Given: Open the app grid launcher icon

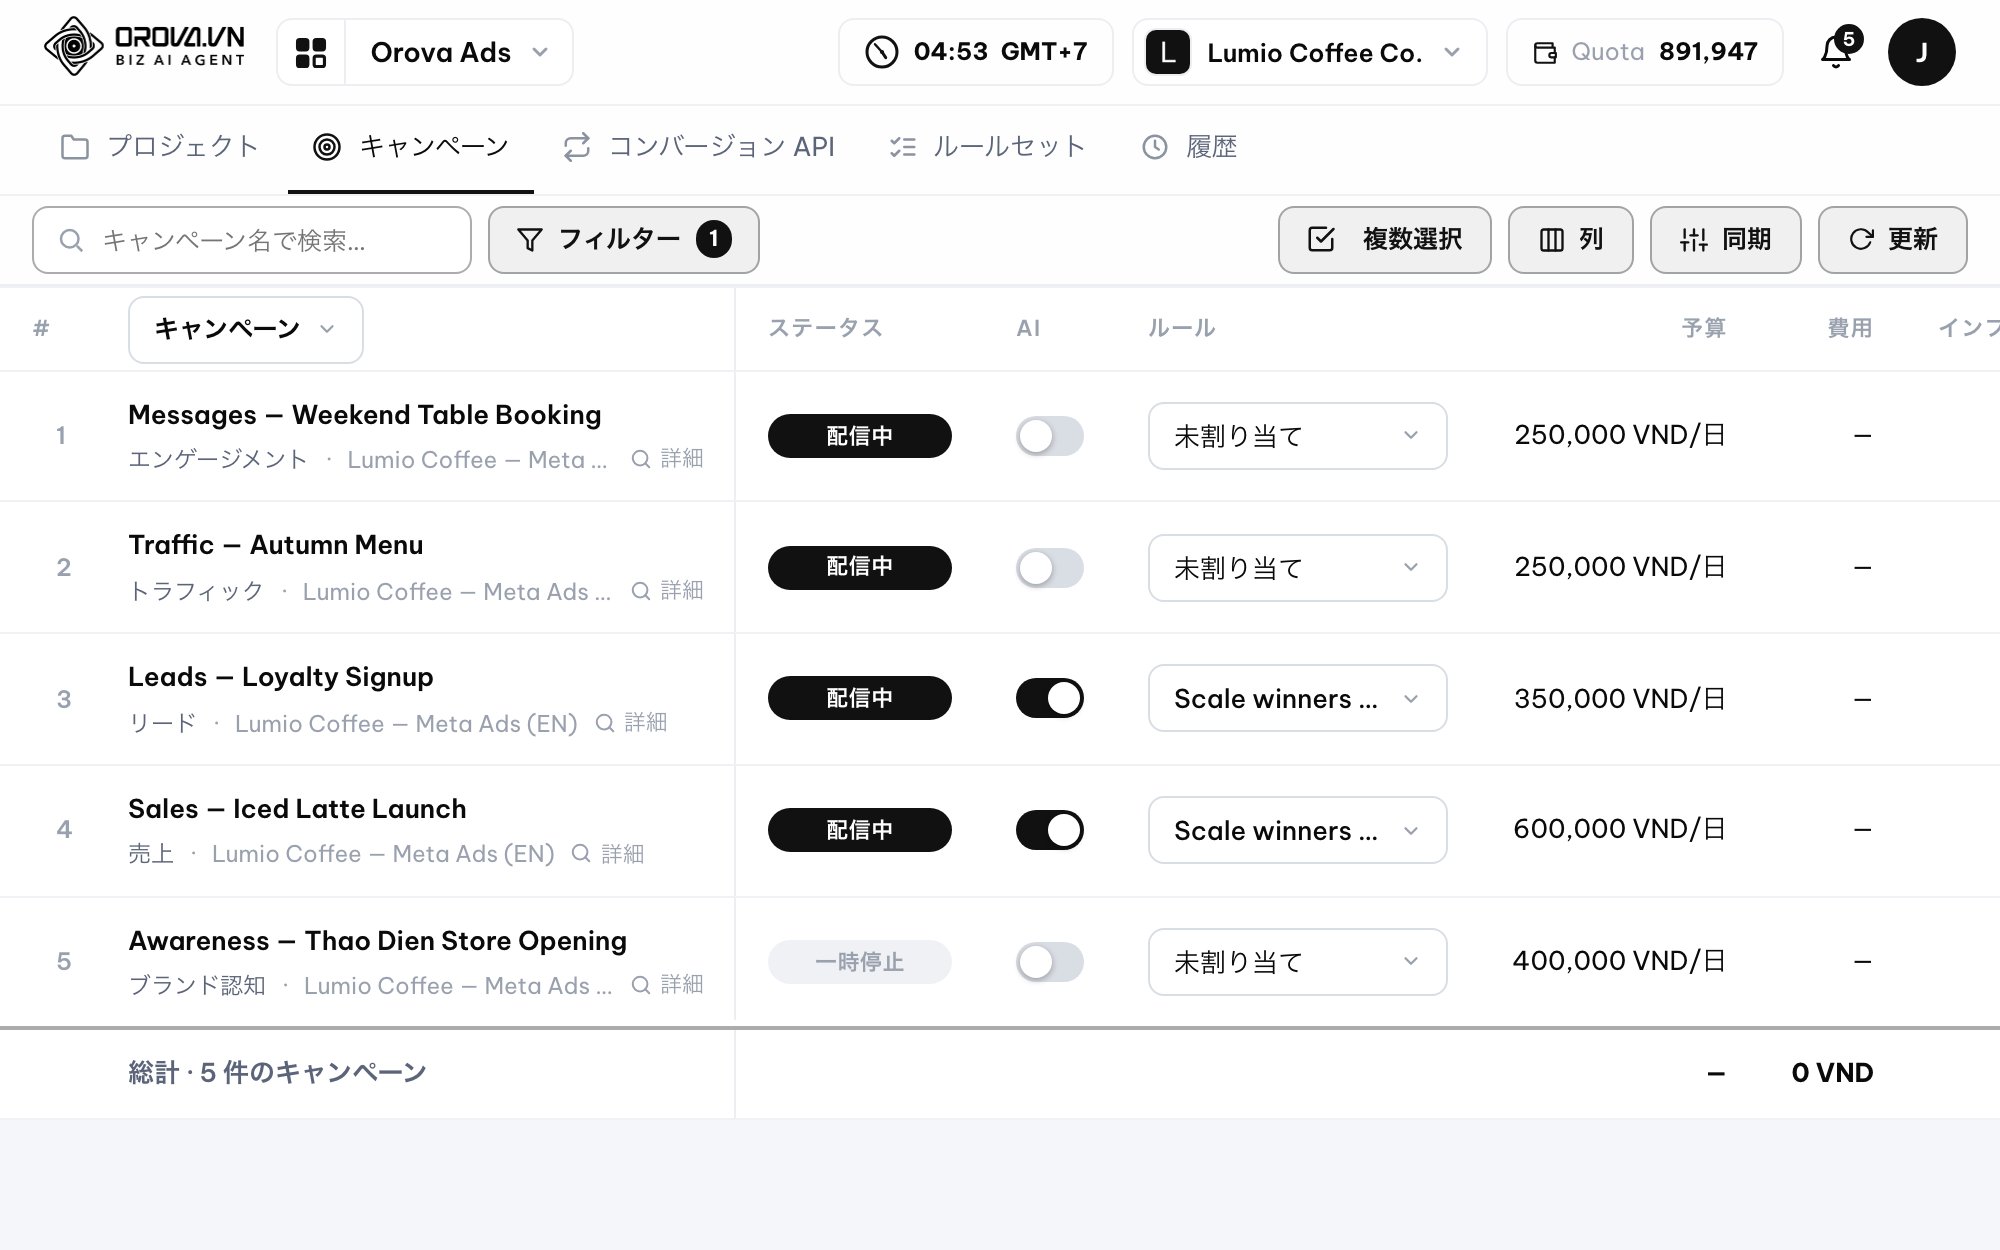Looking at the screenshot, I should (311, 52).
